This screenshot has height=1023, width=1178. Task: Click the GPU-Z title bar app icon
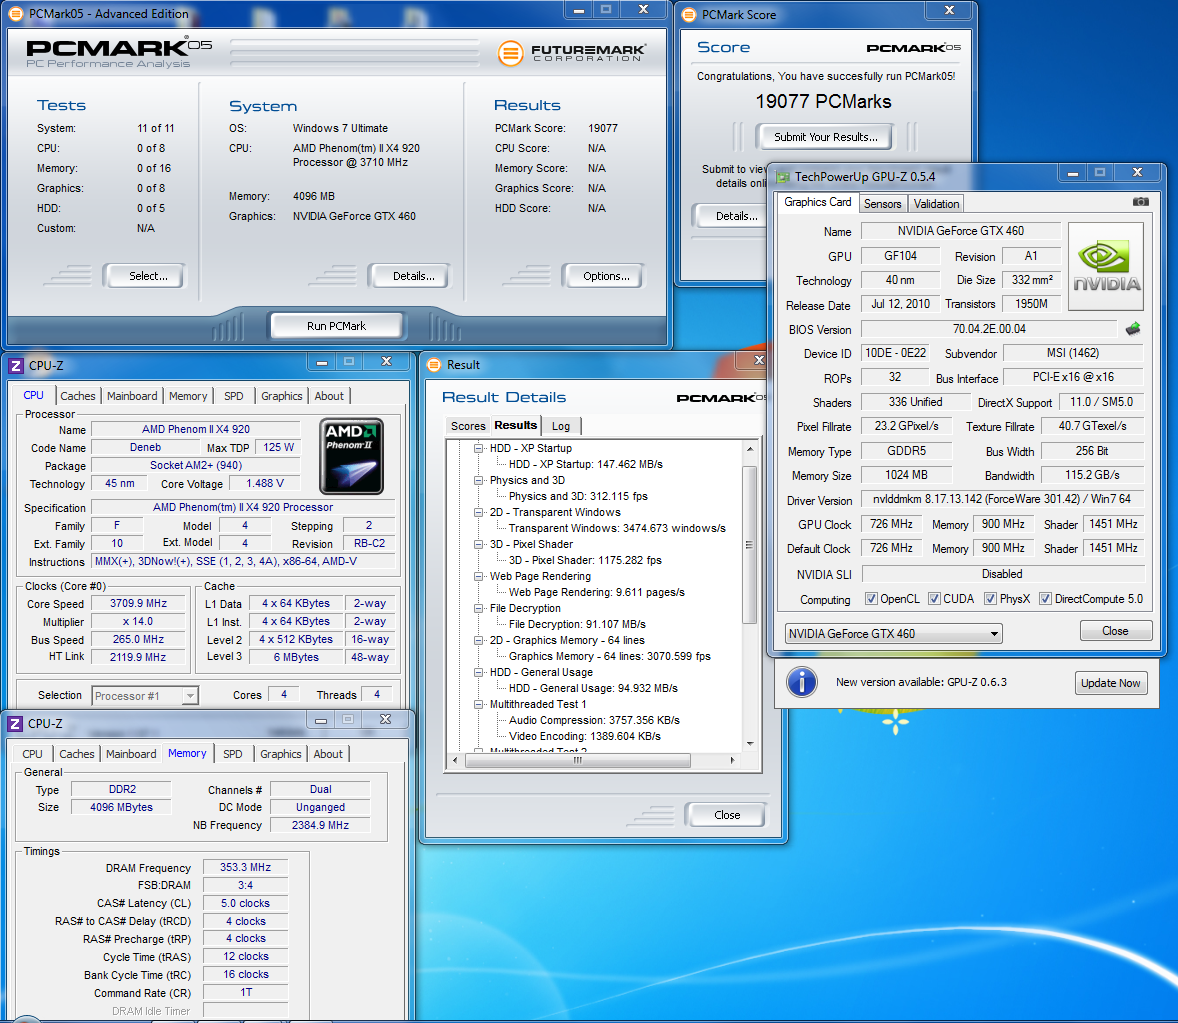pyautogui.click(x=783, y=177)
